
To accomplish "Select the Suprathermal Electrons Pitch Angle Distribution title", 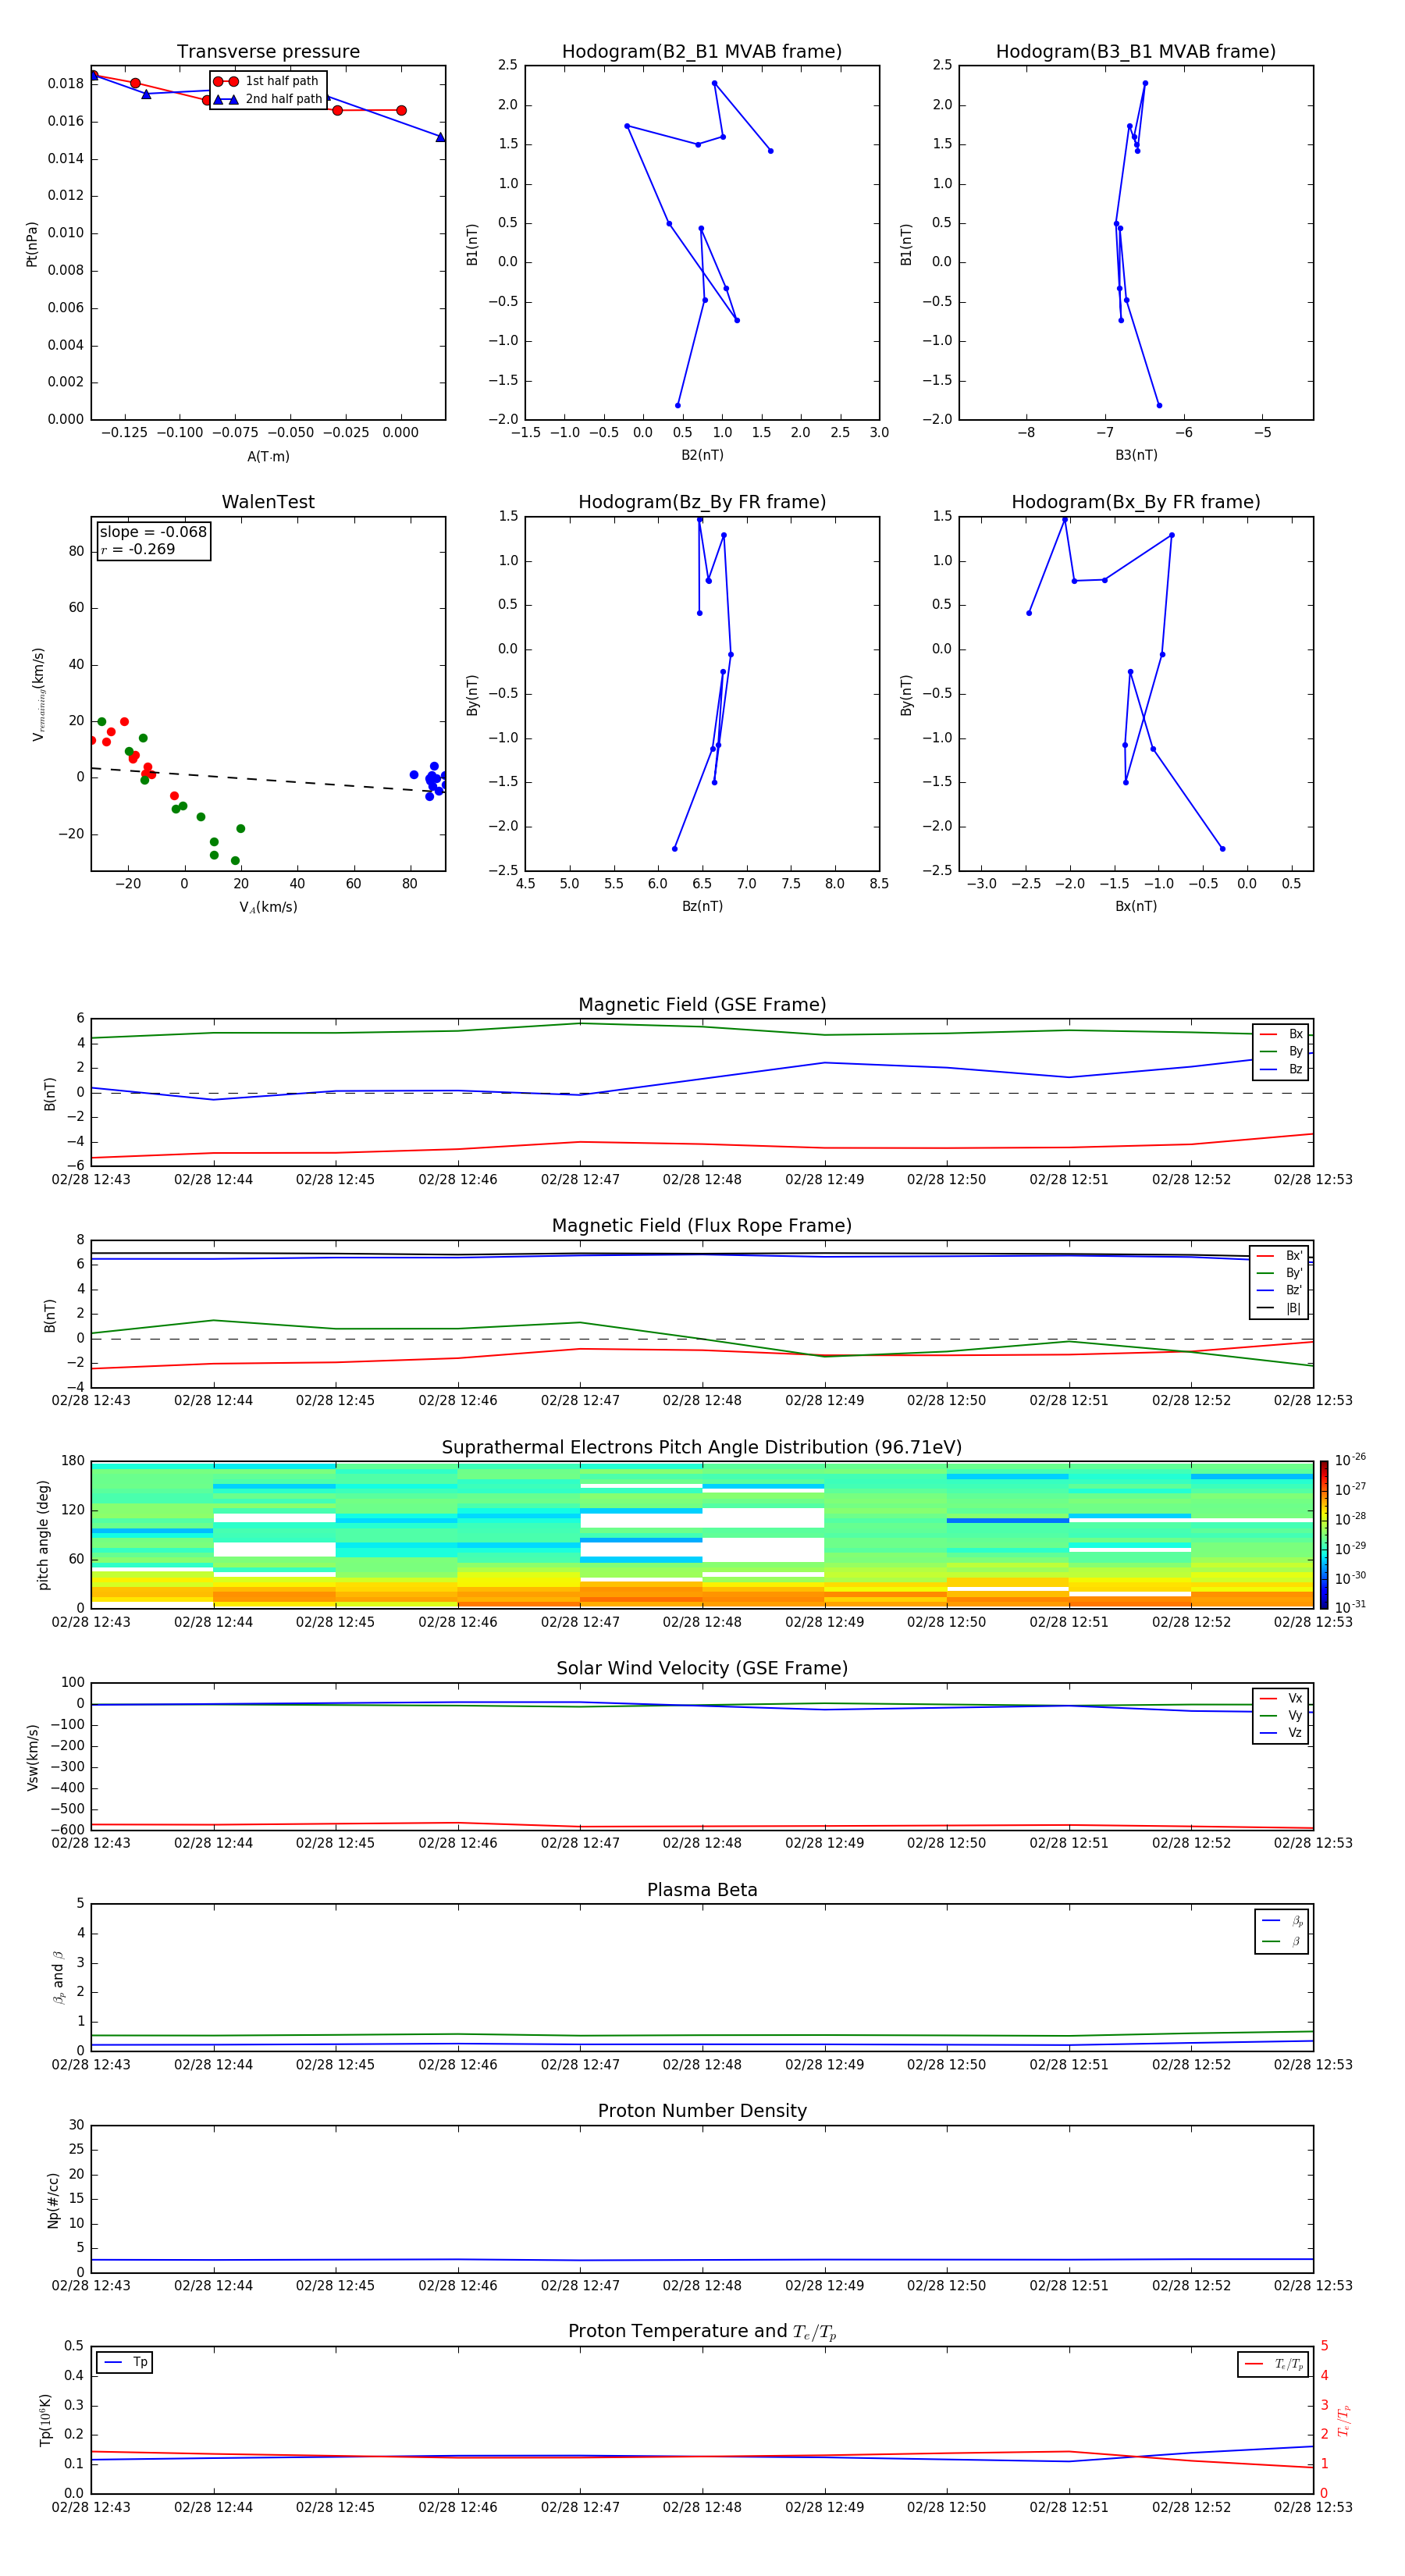I will coord(702,1448).
